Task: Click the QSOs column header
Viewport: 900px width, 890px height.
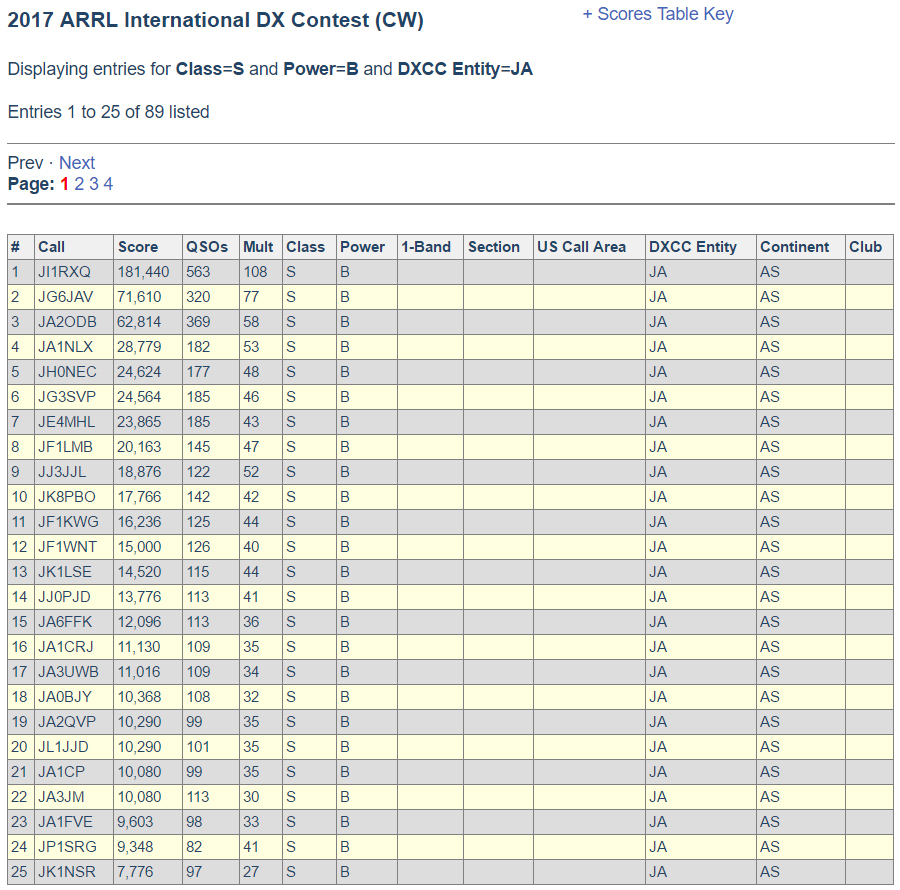Action: pyautogui.click(x=207, y=247)
